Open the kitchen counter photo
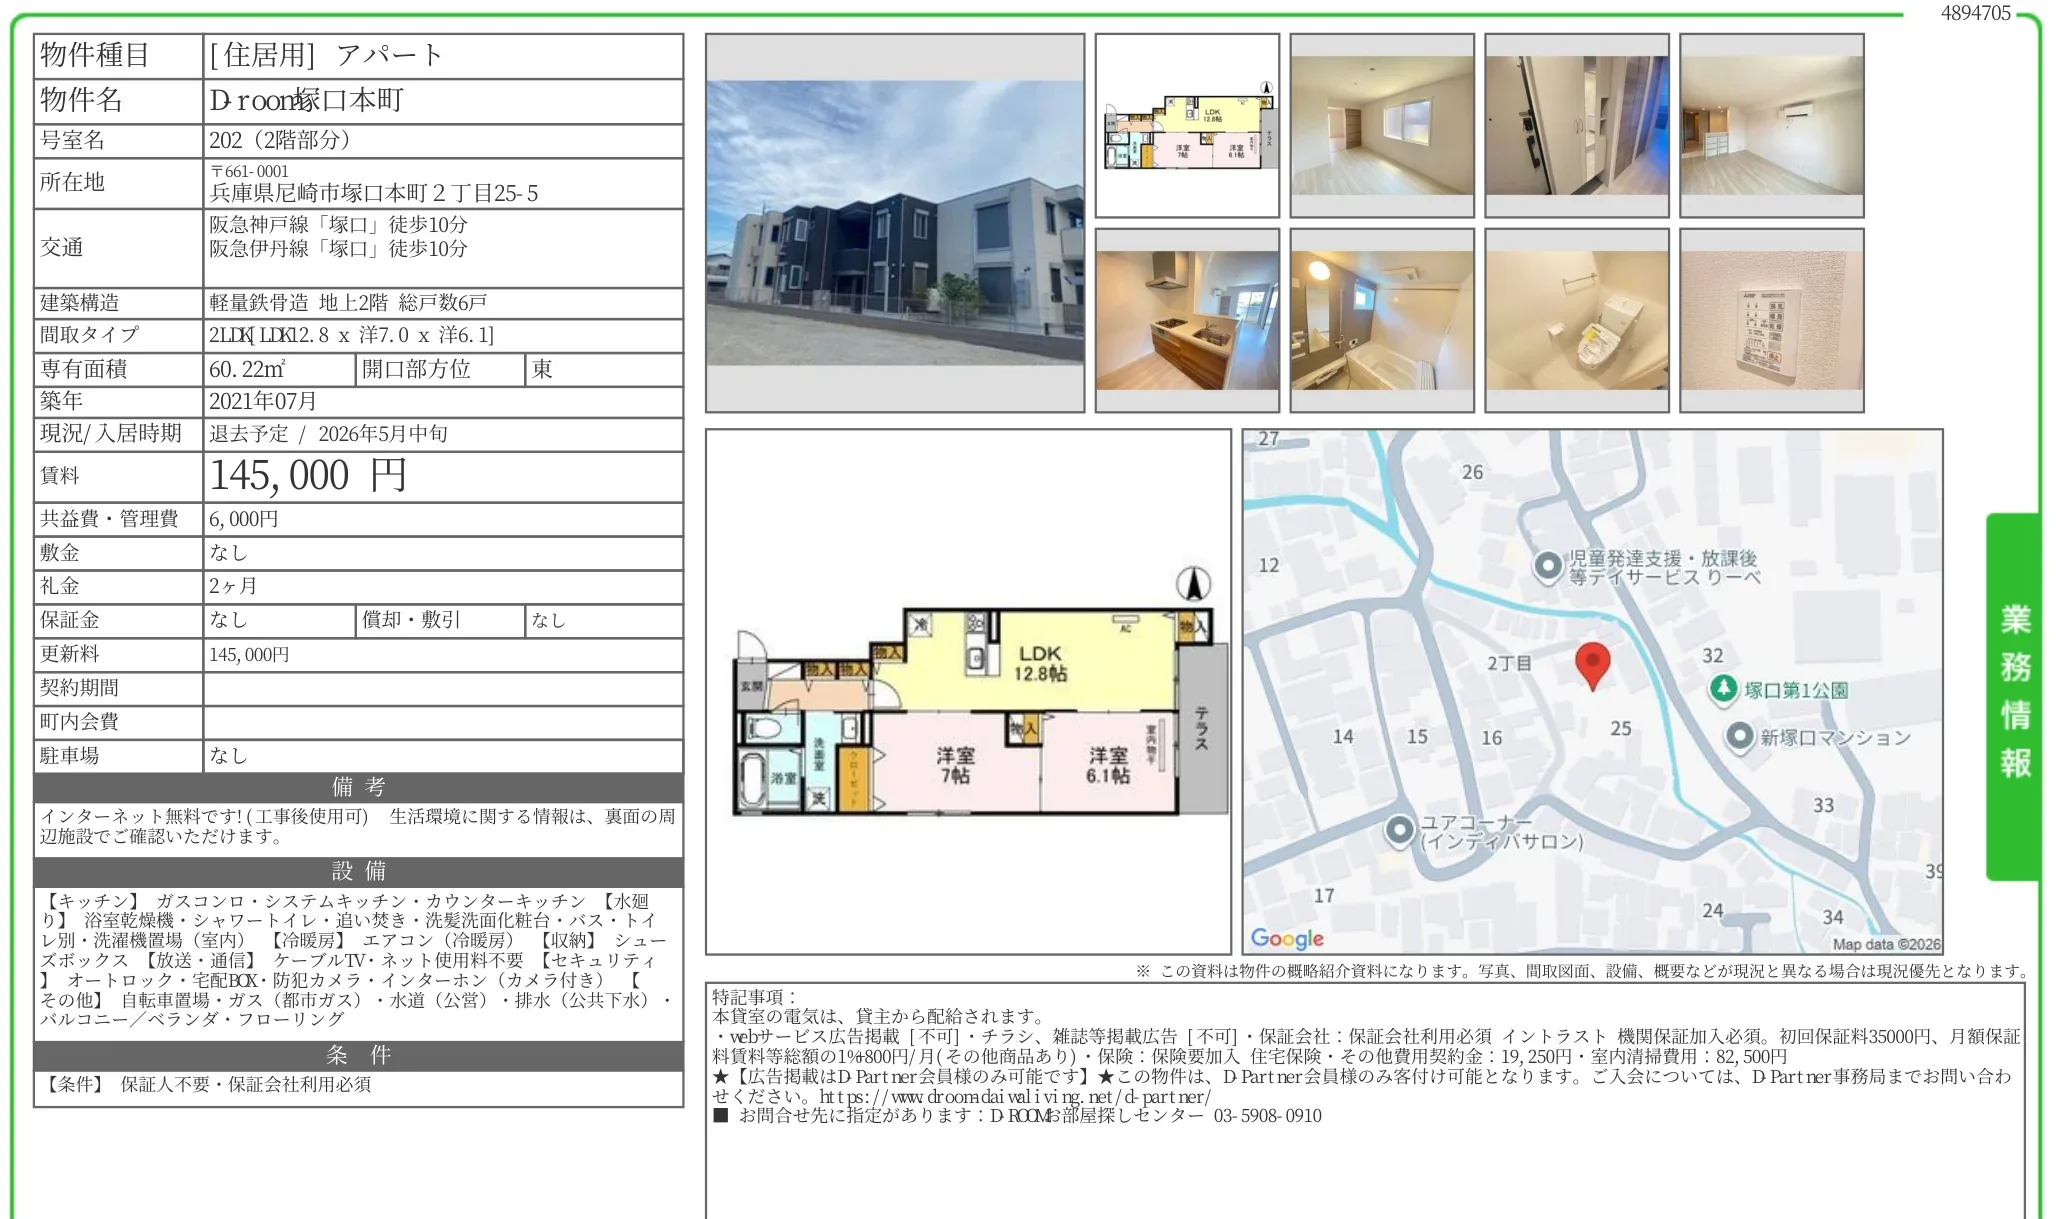 click(1188, 320)
